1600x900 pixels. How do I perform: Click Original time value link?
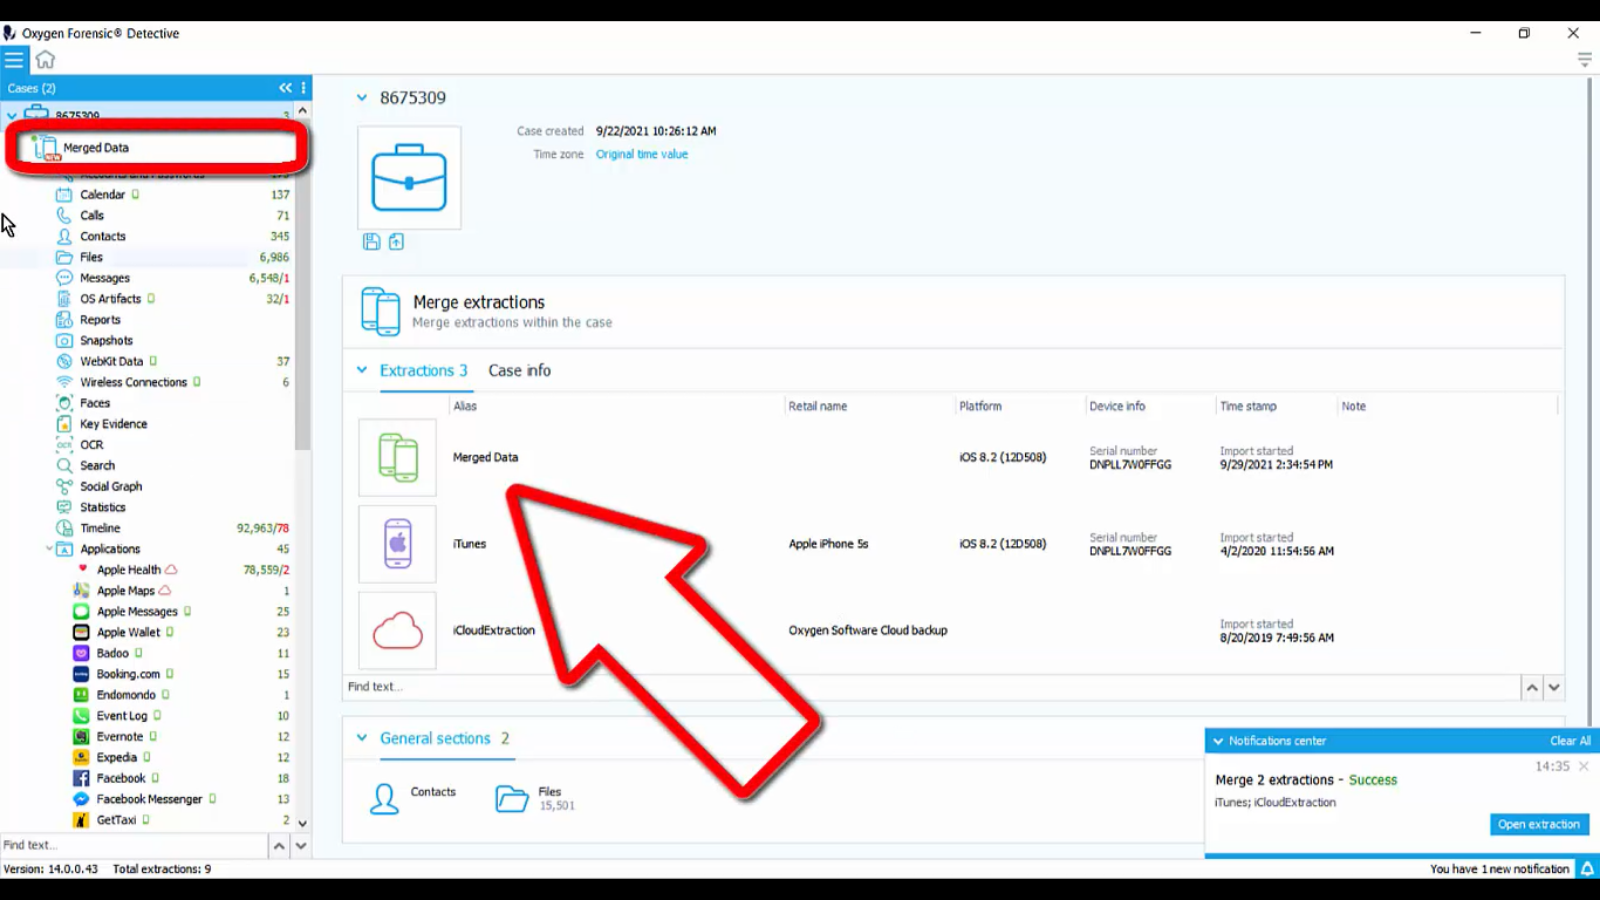[x=642, y=154]
